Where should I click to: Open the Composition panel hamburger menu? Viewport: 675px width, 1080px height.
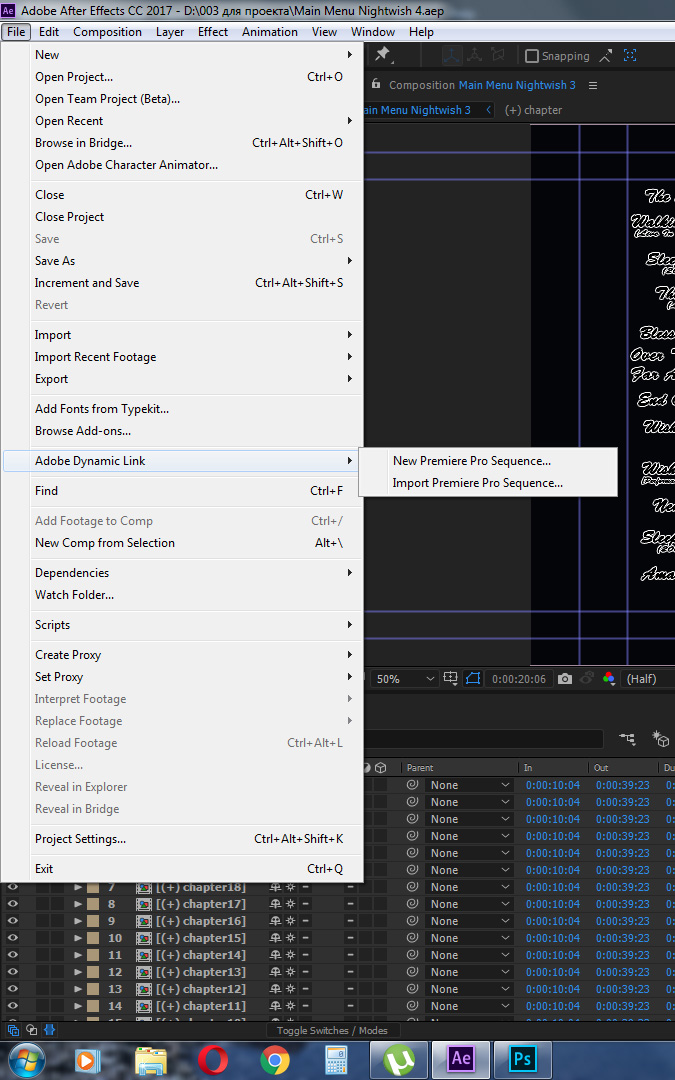pyautogui.click(x=593, y=85)
